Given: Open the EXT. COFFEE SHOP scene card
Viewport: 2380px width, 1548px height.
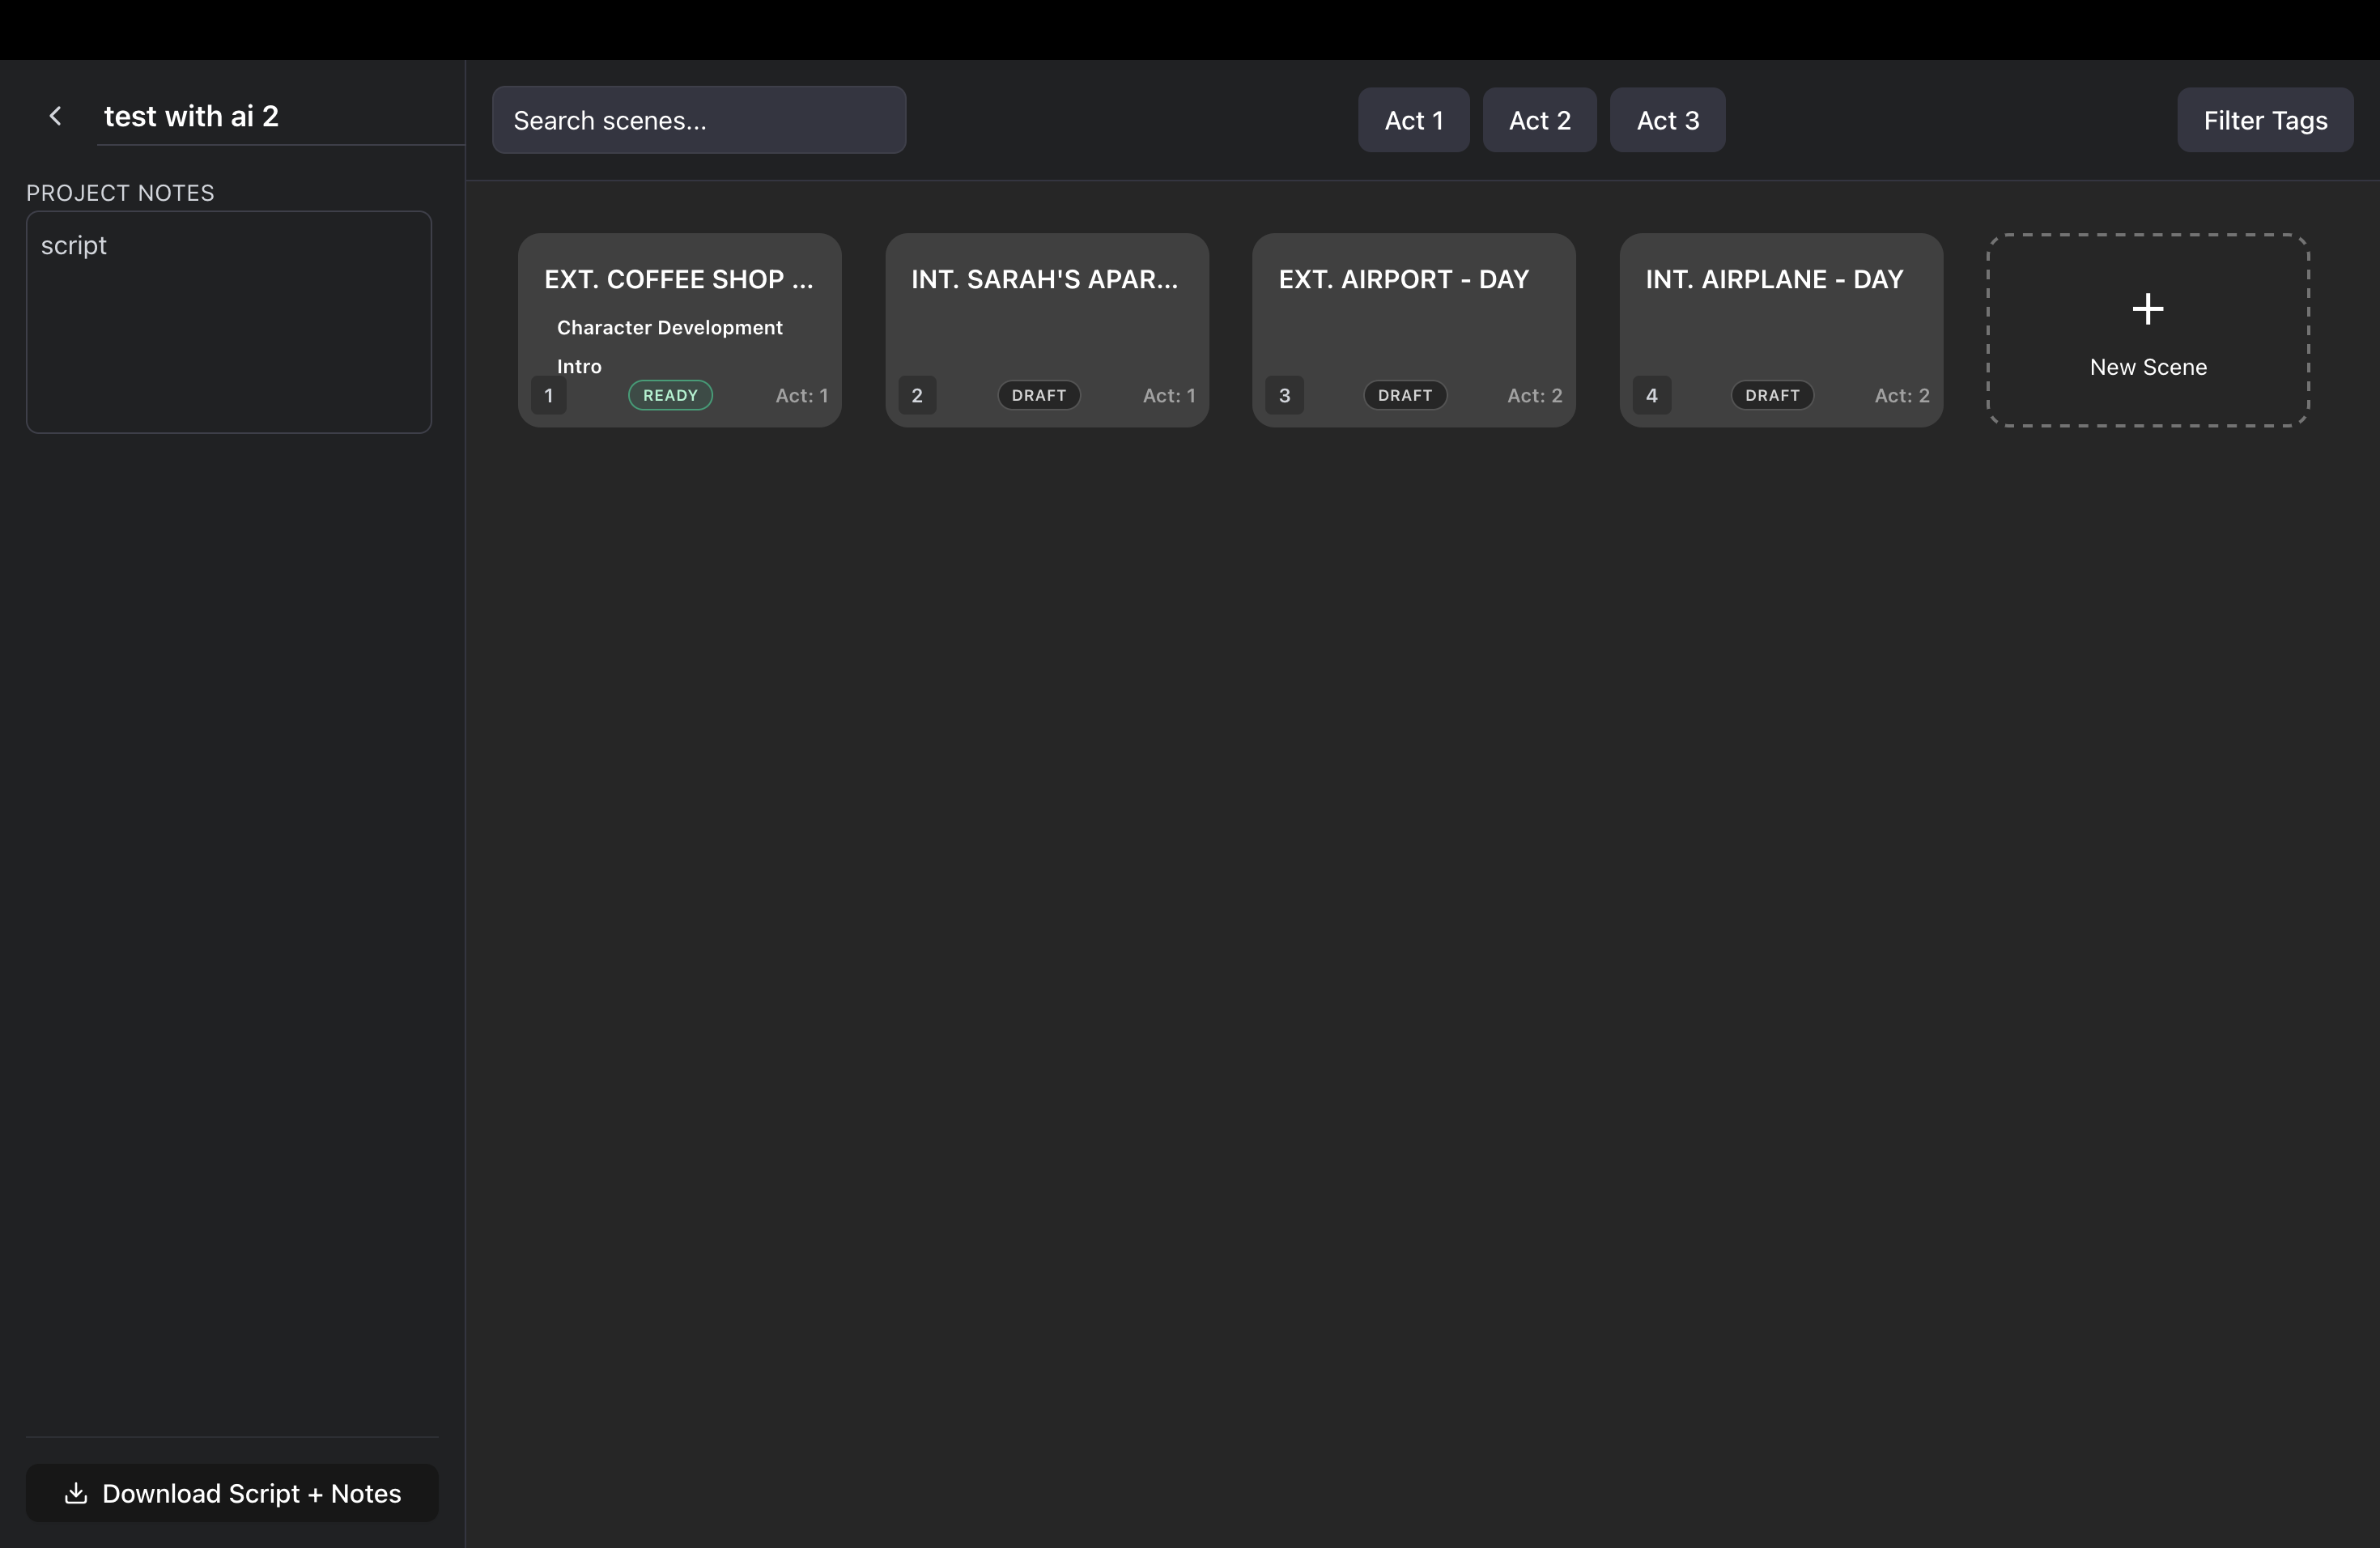Looking at the screenshot, I should tap(679, 330).
